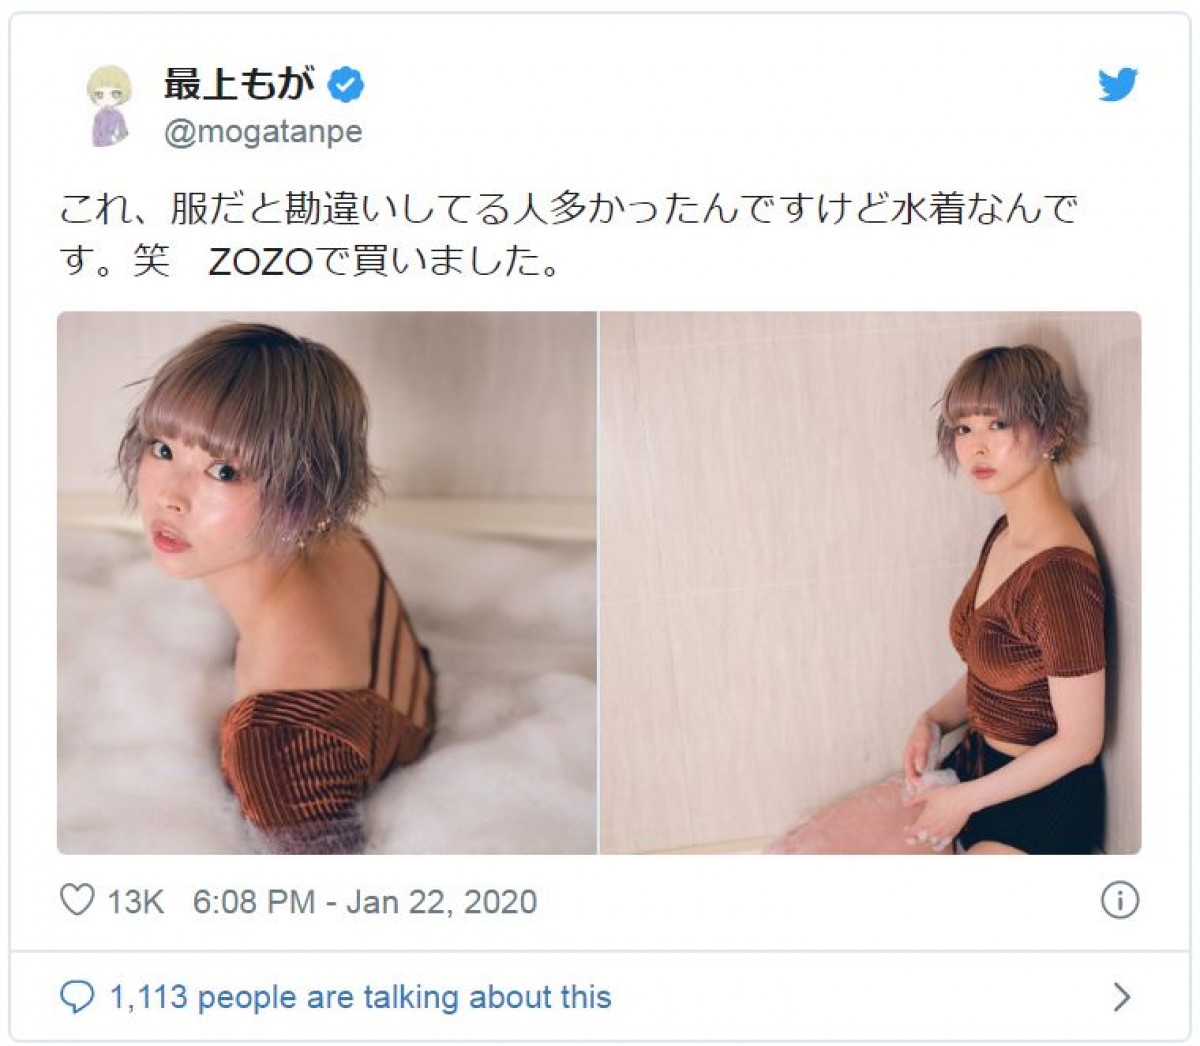Click the reply speech bubble icon
The image size is (1200, 1046).
[x=77, y=997]
